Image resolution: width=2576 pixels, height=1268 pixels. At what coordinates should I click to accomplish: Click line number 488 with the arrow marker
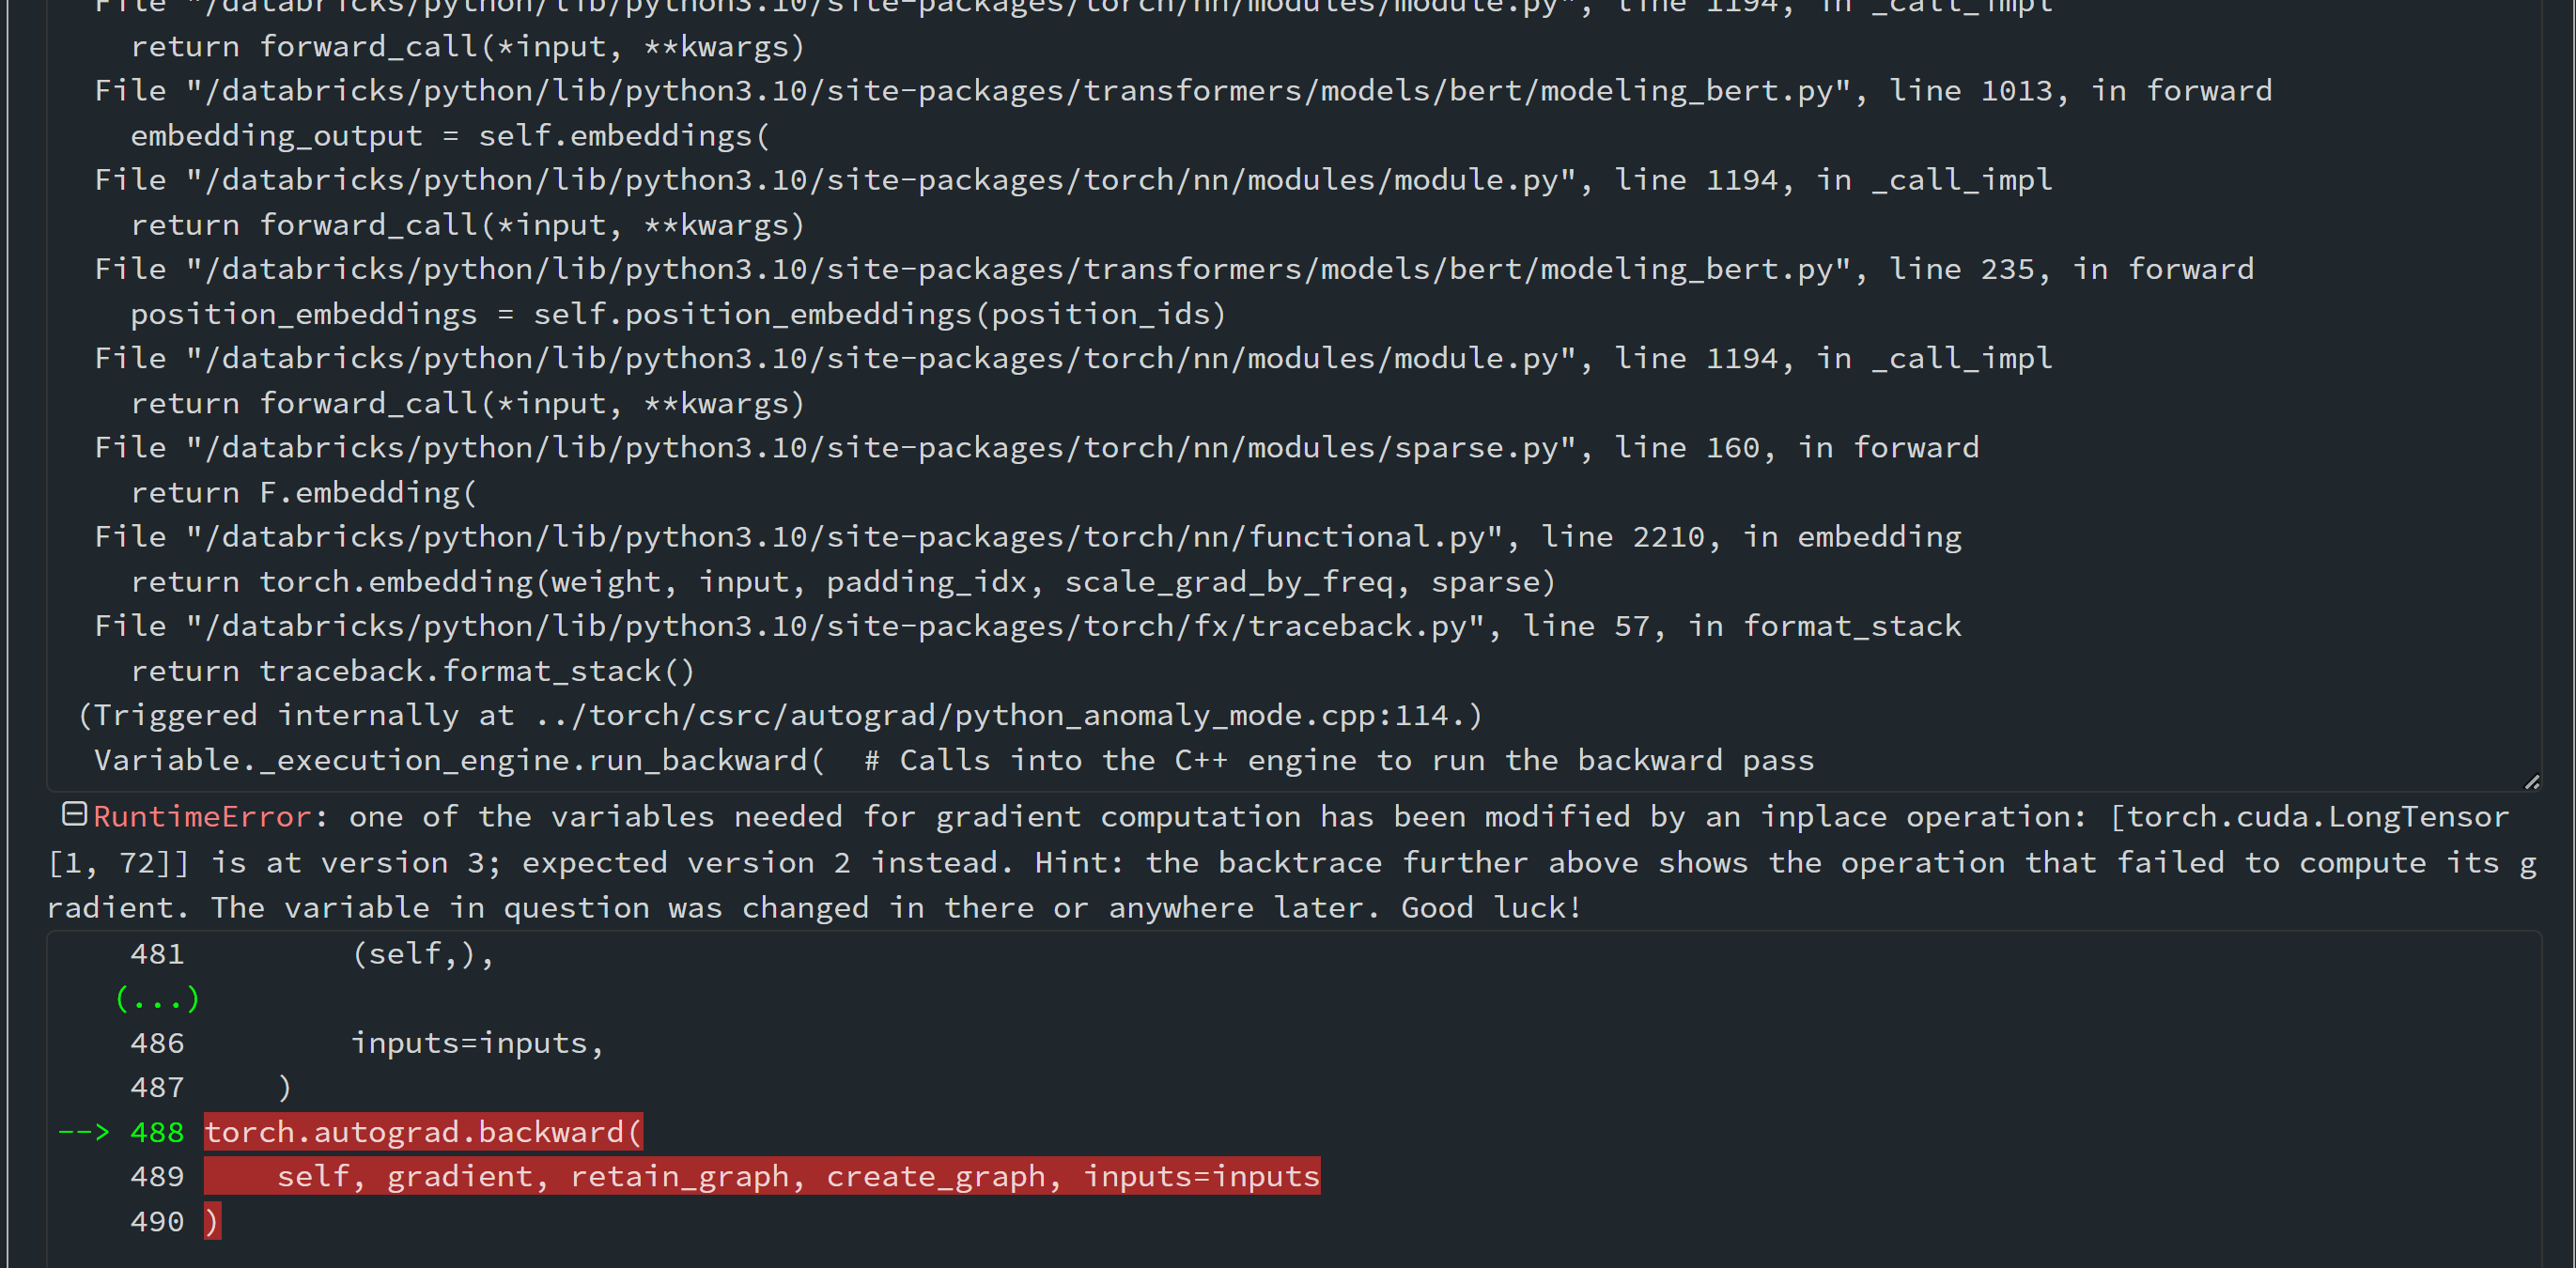tap(158, 1131)
